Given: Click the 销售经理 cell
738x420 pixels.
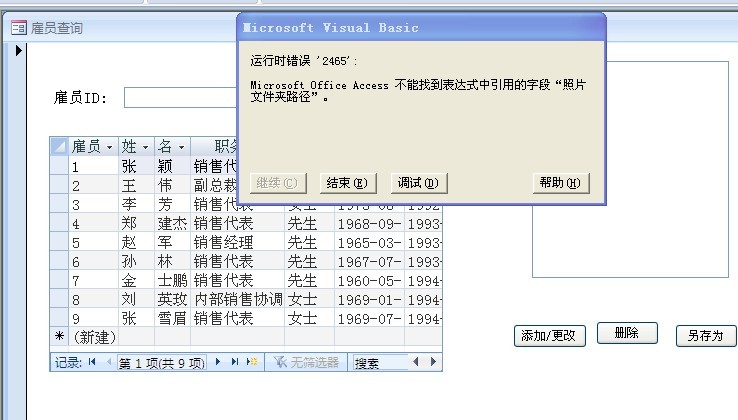Looking at the screenshot, I should pyautogui.click(x=238, y=242).
